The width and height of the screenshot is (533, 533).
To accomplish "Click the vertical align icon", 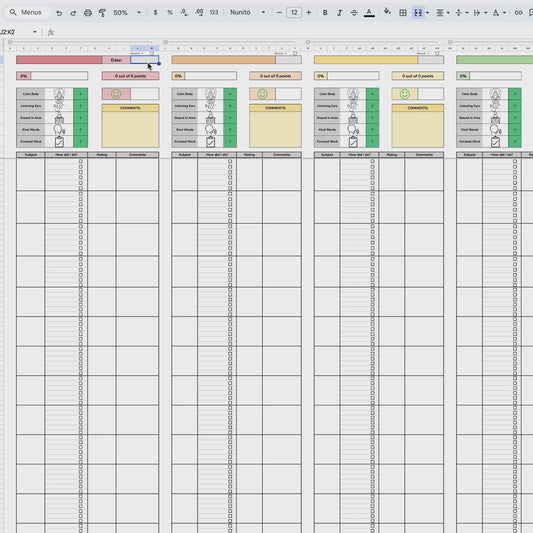I will coord(459,13).
